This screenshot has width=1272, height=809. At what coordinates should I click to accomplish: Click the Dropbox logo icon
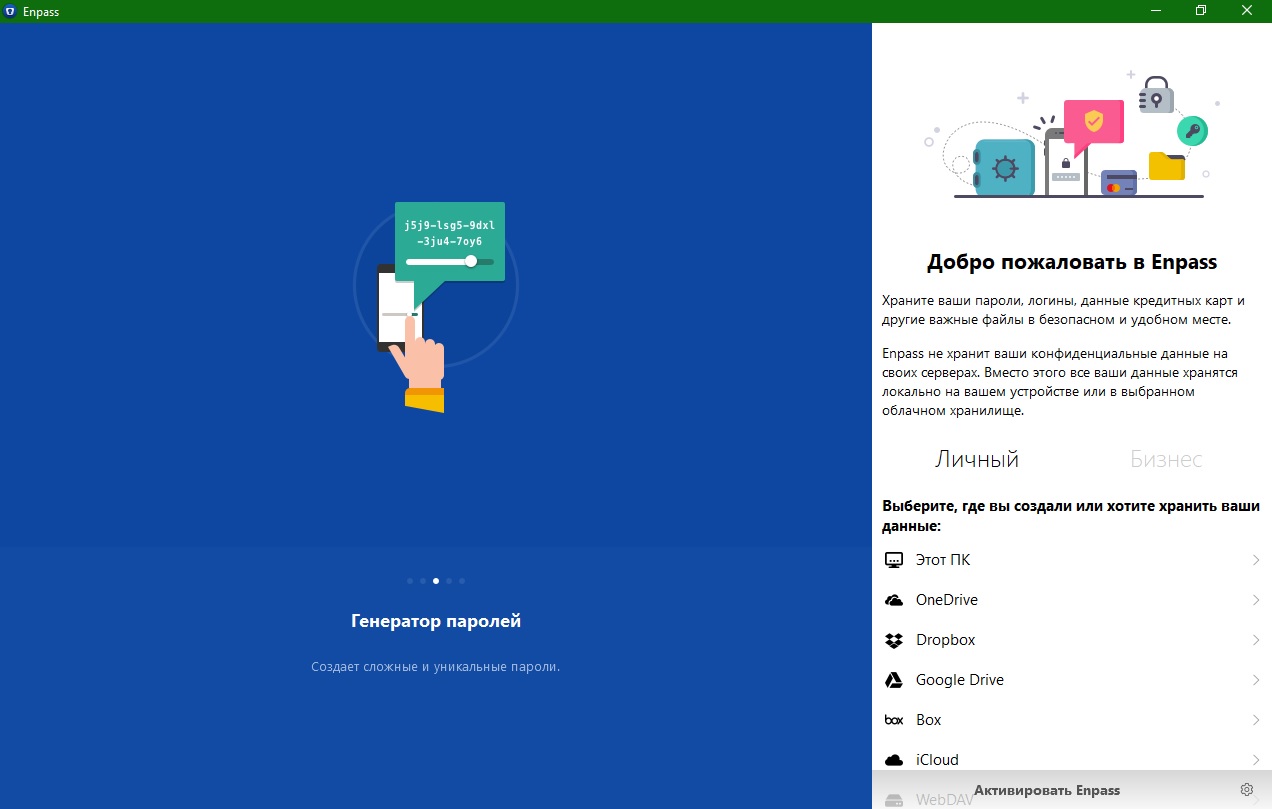(894, 640)
